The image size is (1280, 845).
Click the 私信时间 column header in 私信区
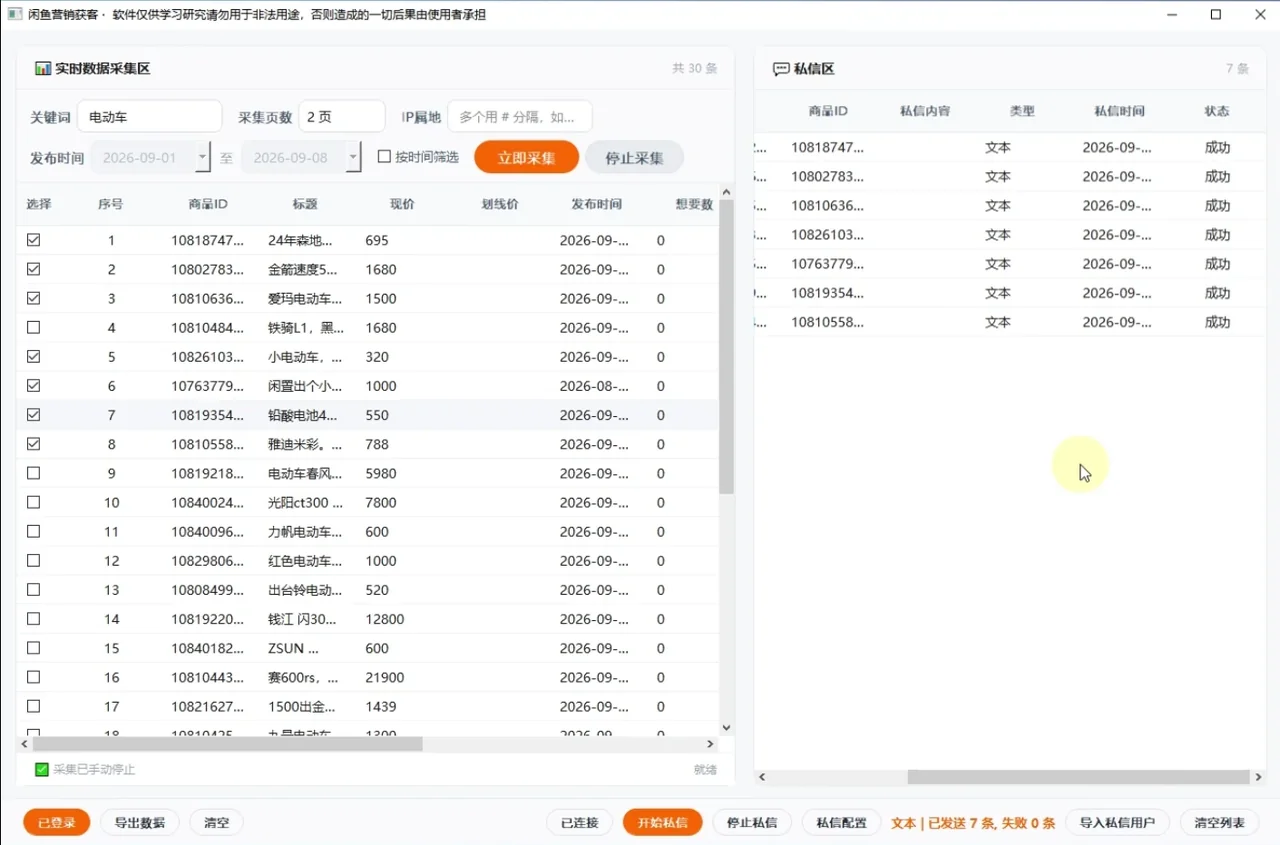[1119, 111]
